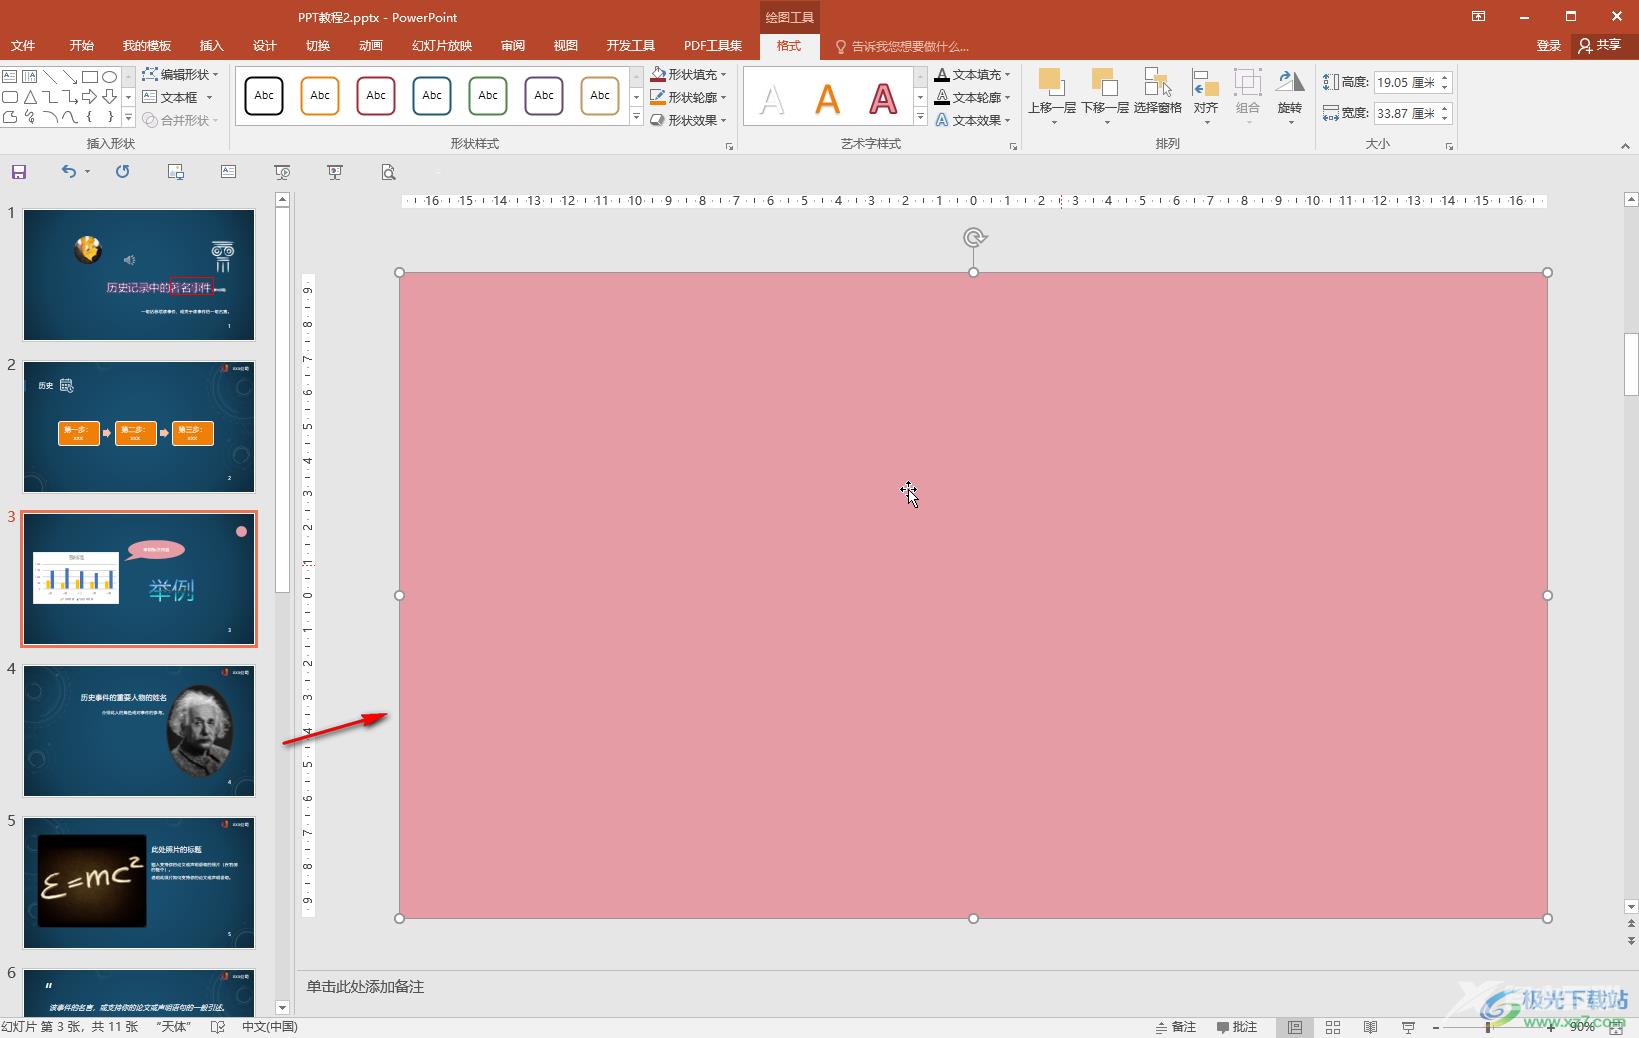The width and height of the screenshot is (1639, 1038).
Task: Click the Normal view icon in status bar
Action: click(1294, 1027)
